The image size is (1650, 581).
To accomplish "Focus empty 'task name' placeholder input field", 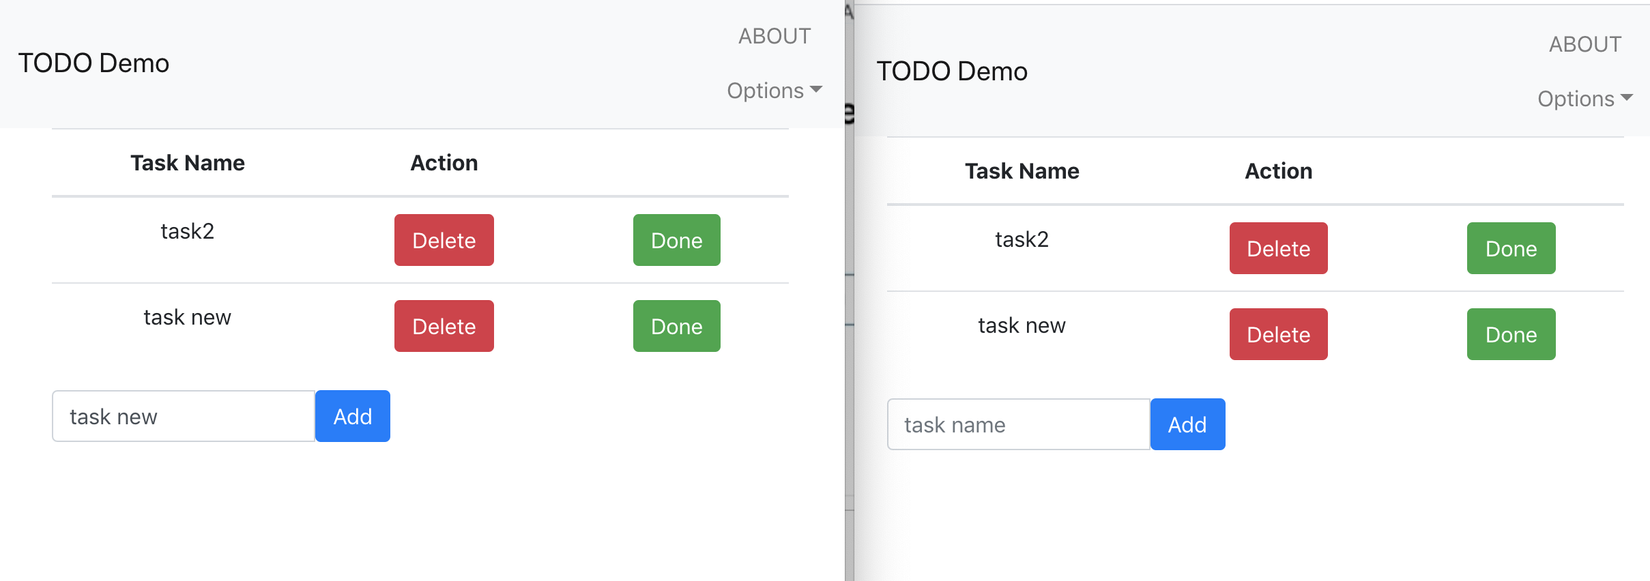I will [1018, 424].
